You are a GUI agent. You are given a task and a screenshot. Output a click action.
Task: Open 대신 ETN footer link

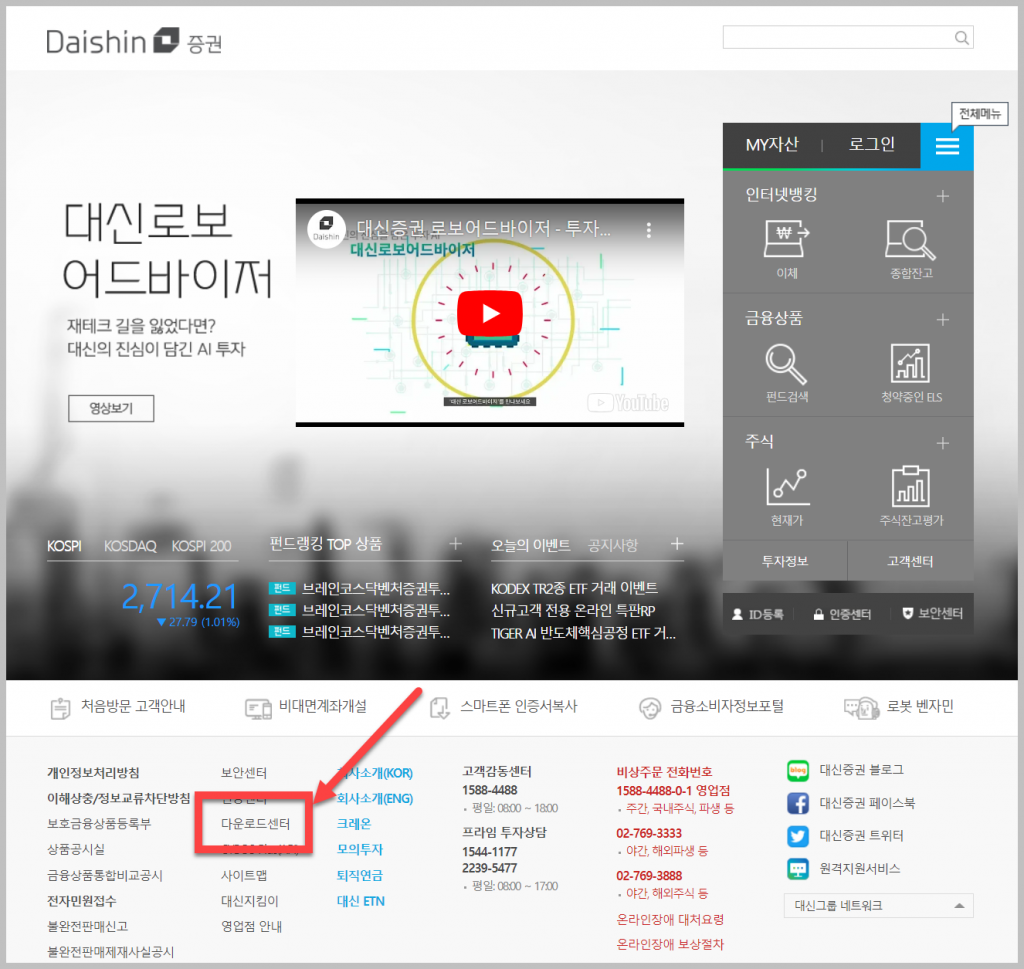(x=360, y=901)
